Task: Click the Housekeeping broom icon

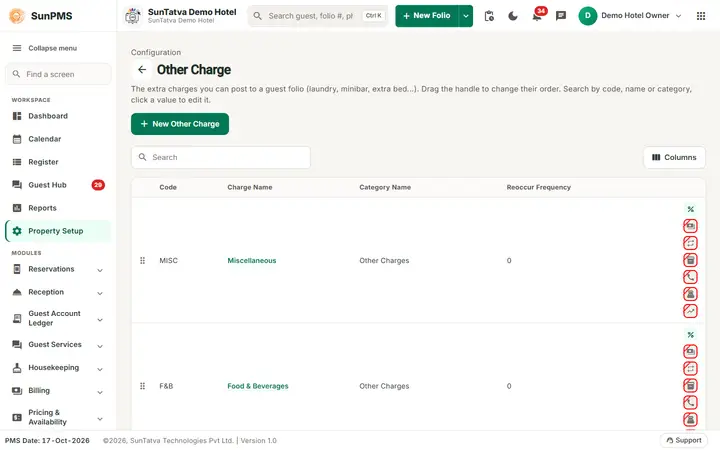Action: coord(17,367)
